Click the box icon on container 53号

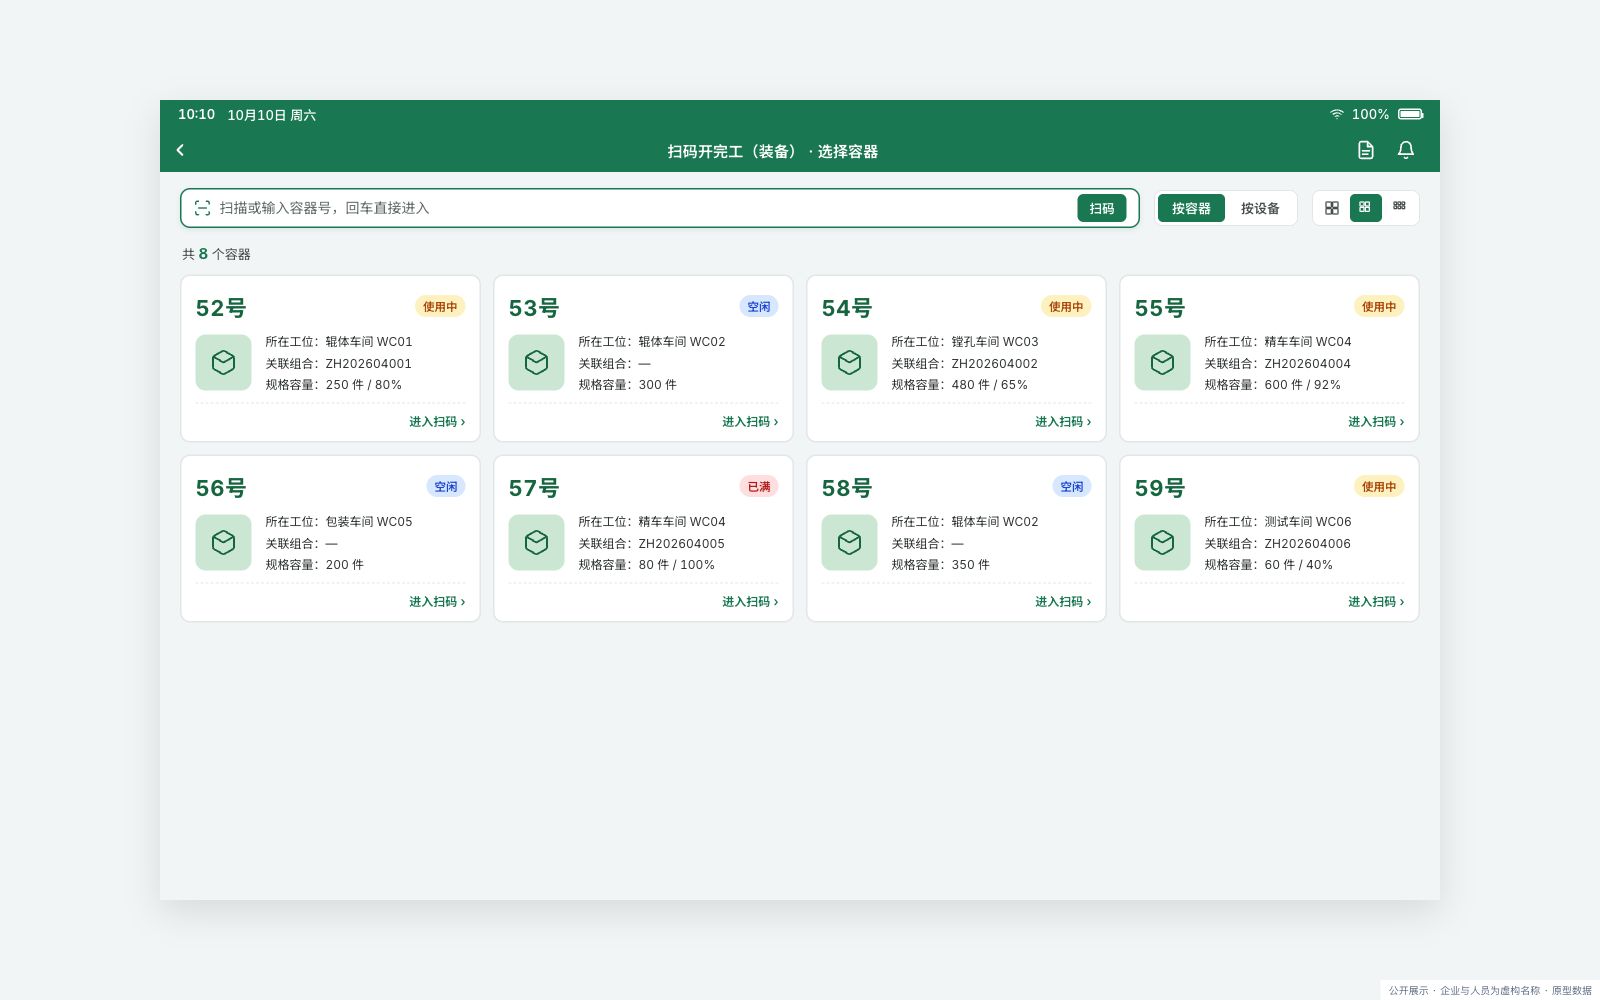536,362
